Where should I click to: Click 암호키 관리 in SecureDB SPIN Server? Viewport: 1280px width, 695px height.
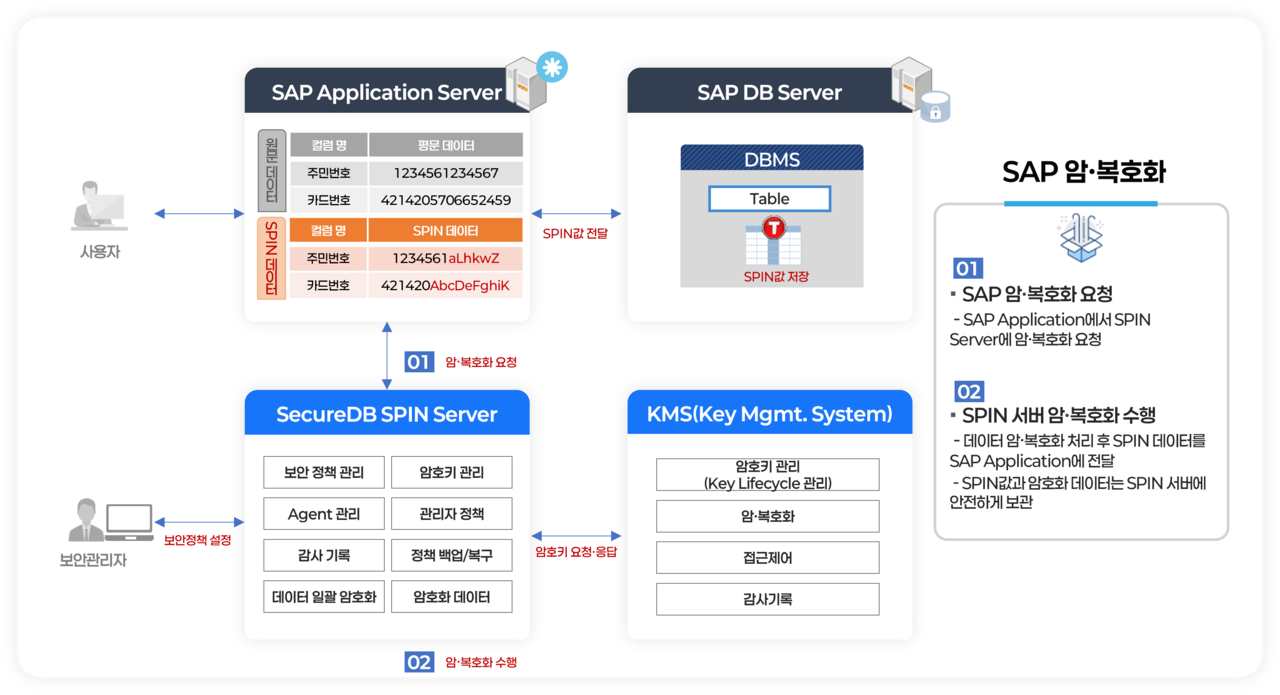tap(452, 473)
